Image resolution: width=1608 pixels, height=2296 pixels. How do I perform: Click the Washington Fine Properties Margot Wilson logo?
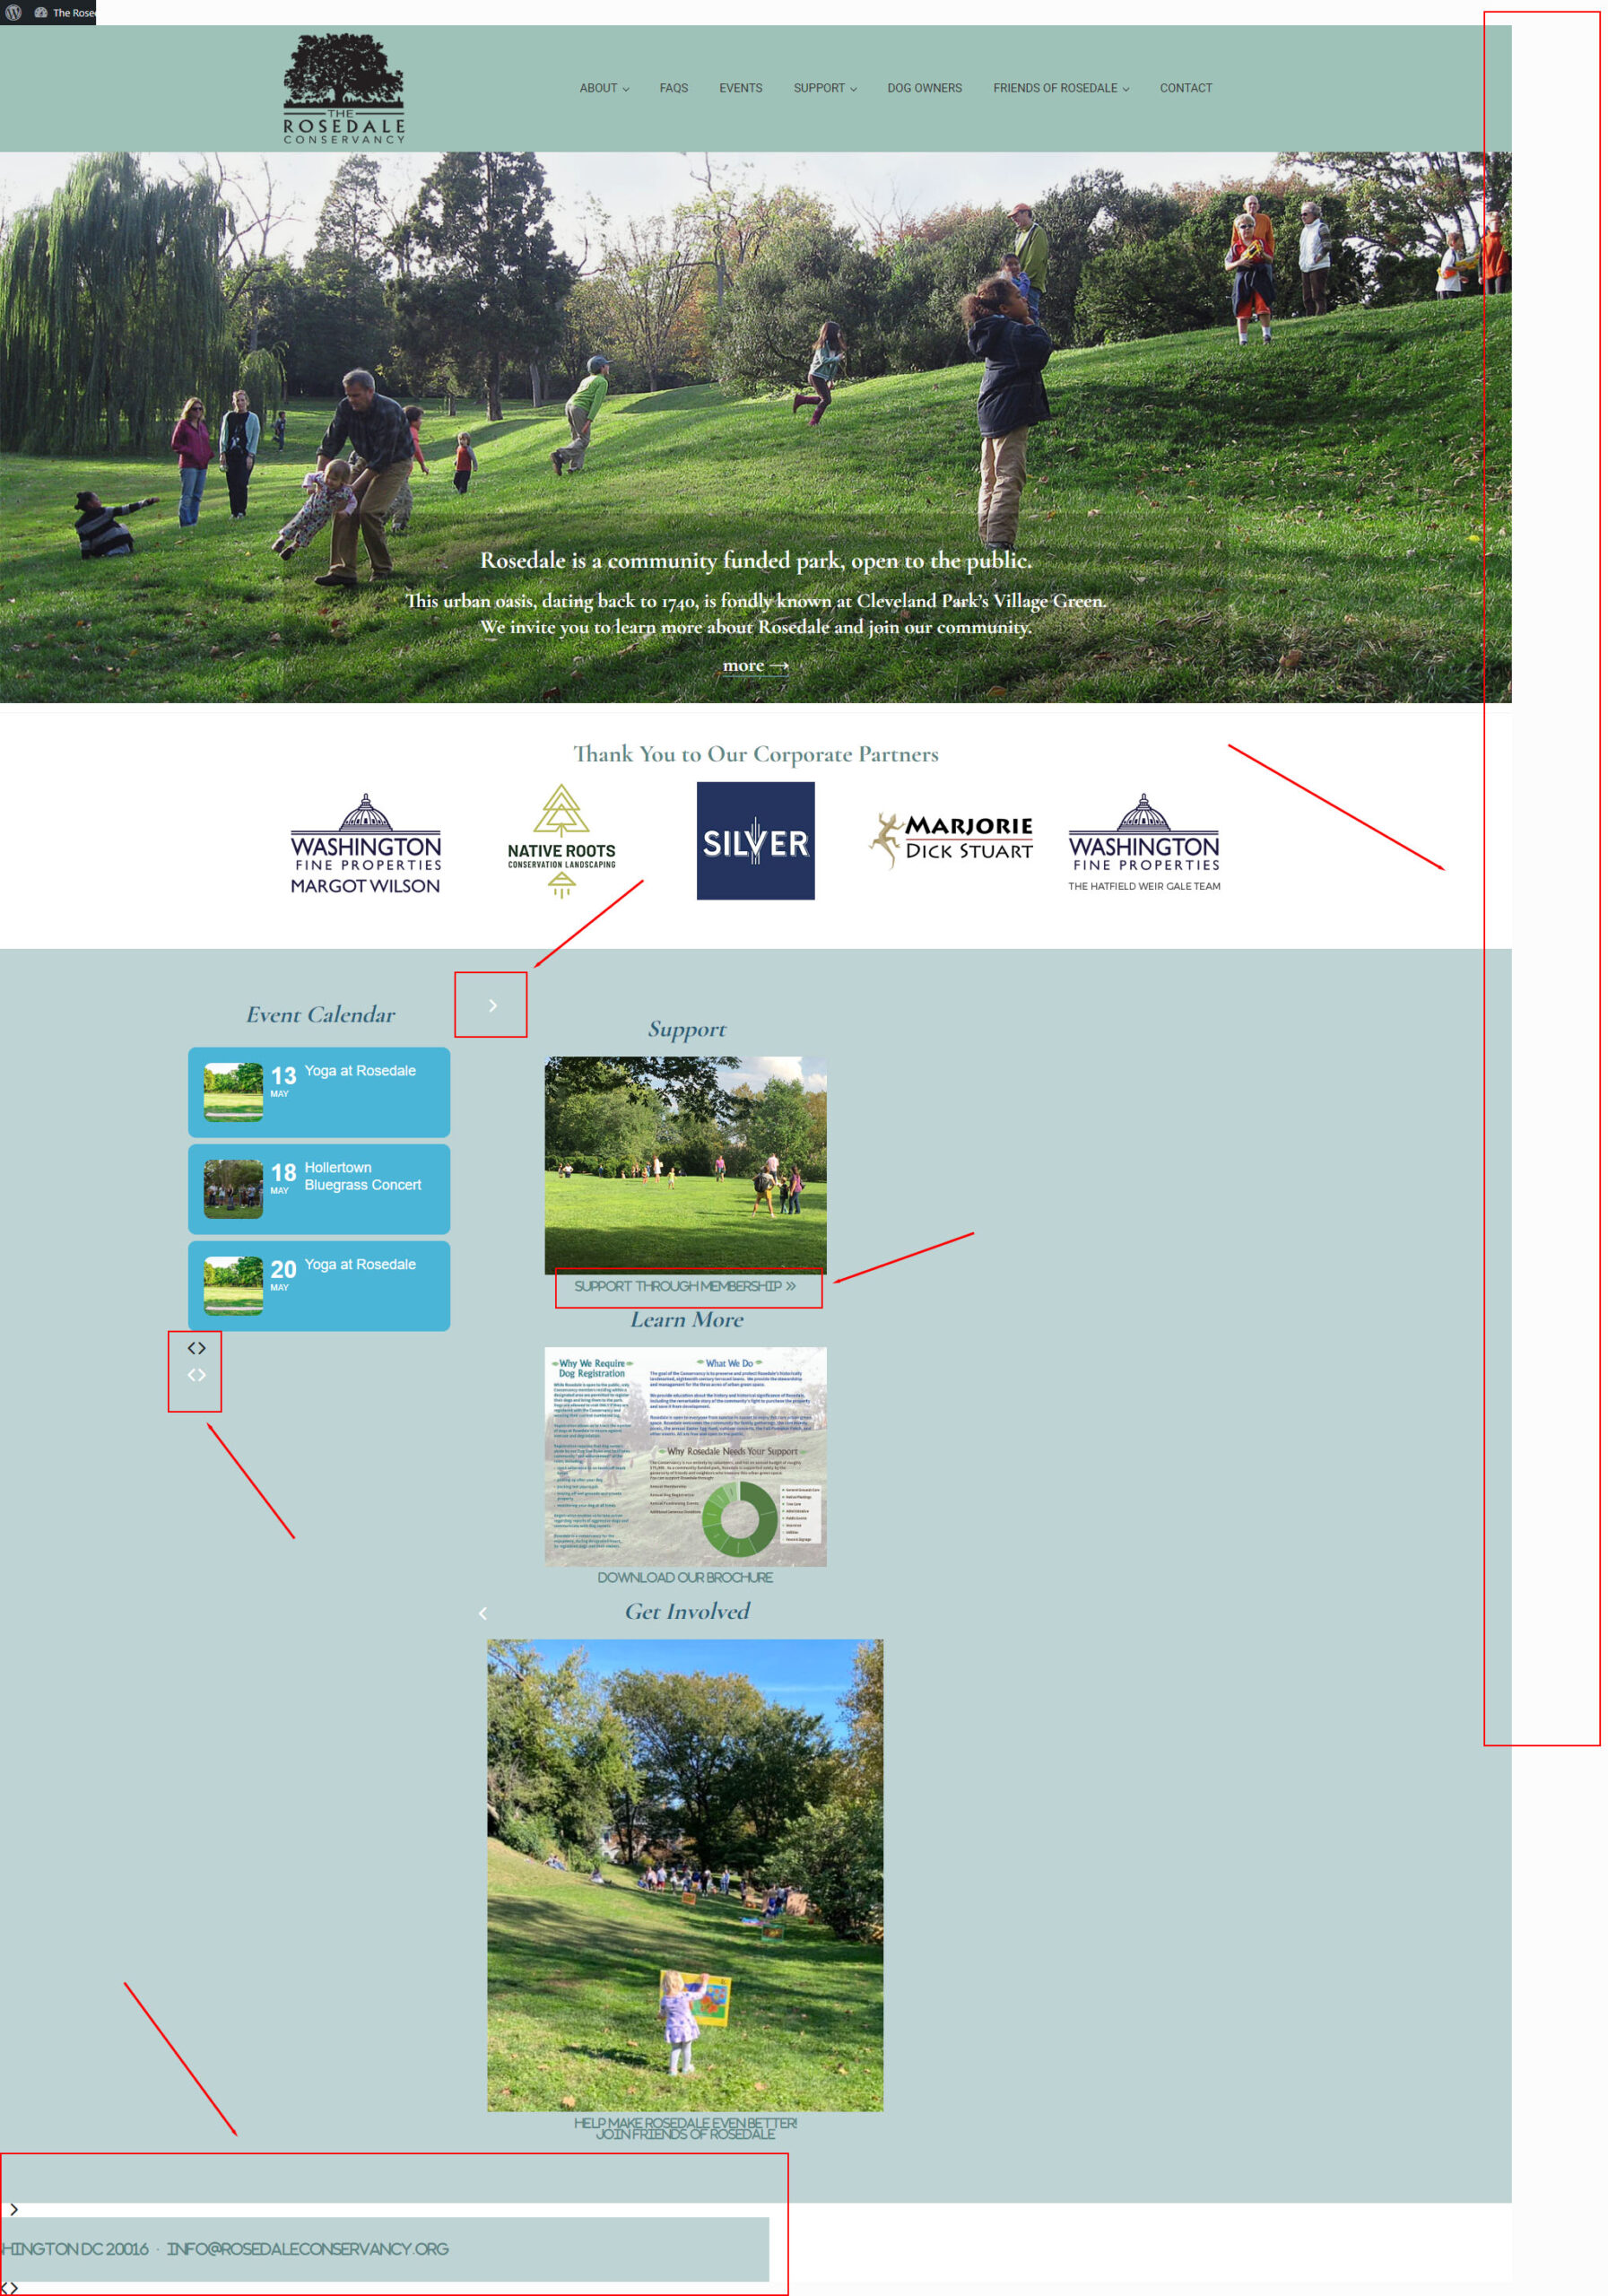(x=365, y=843)
